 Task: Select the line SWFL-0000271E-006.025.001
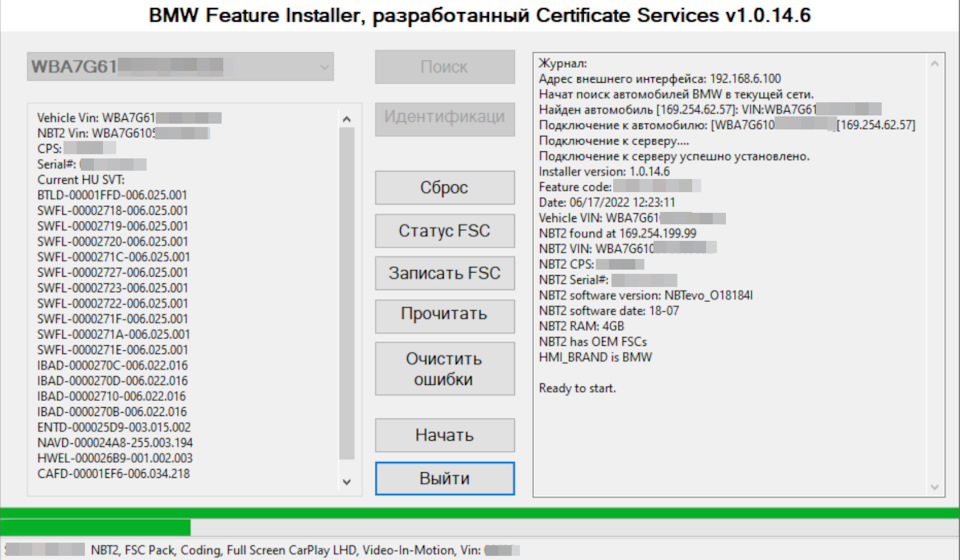click(113, 350)
